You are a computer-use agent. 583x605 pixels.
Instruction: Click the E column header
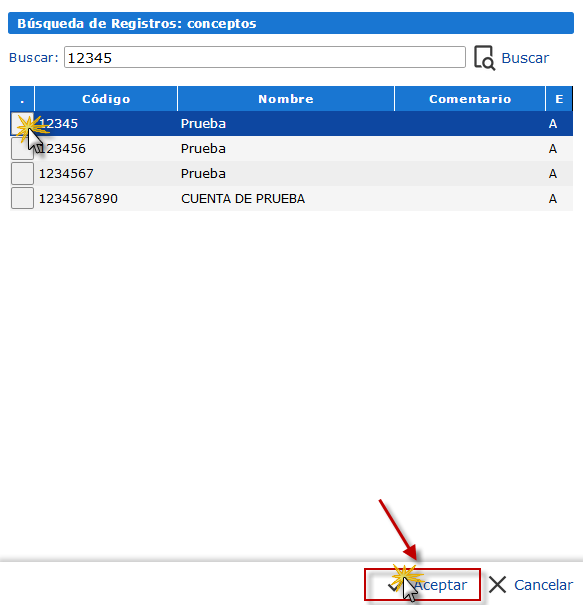click(x=559, y=99)
